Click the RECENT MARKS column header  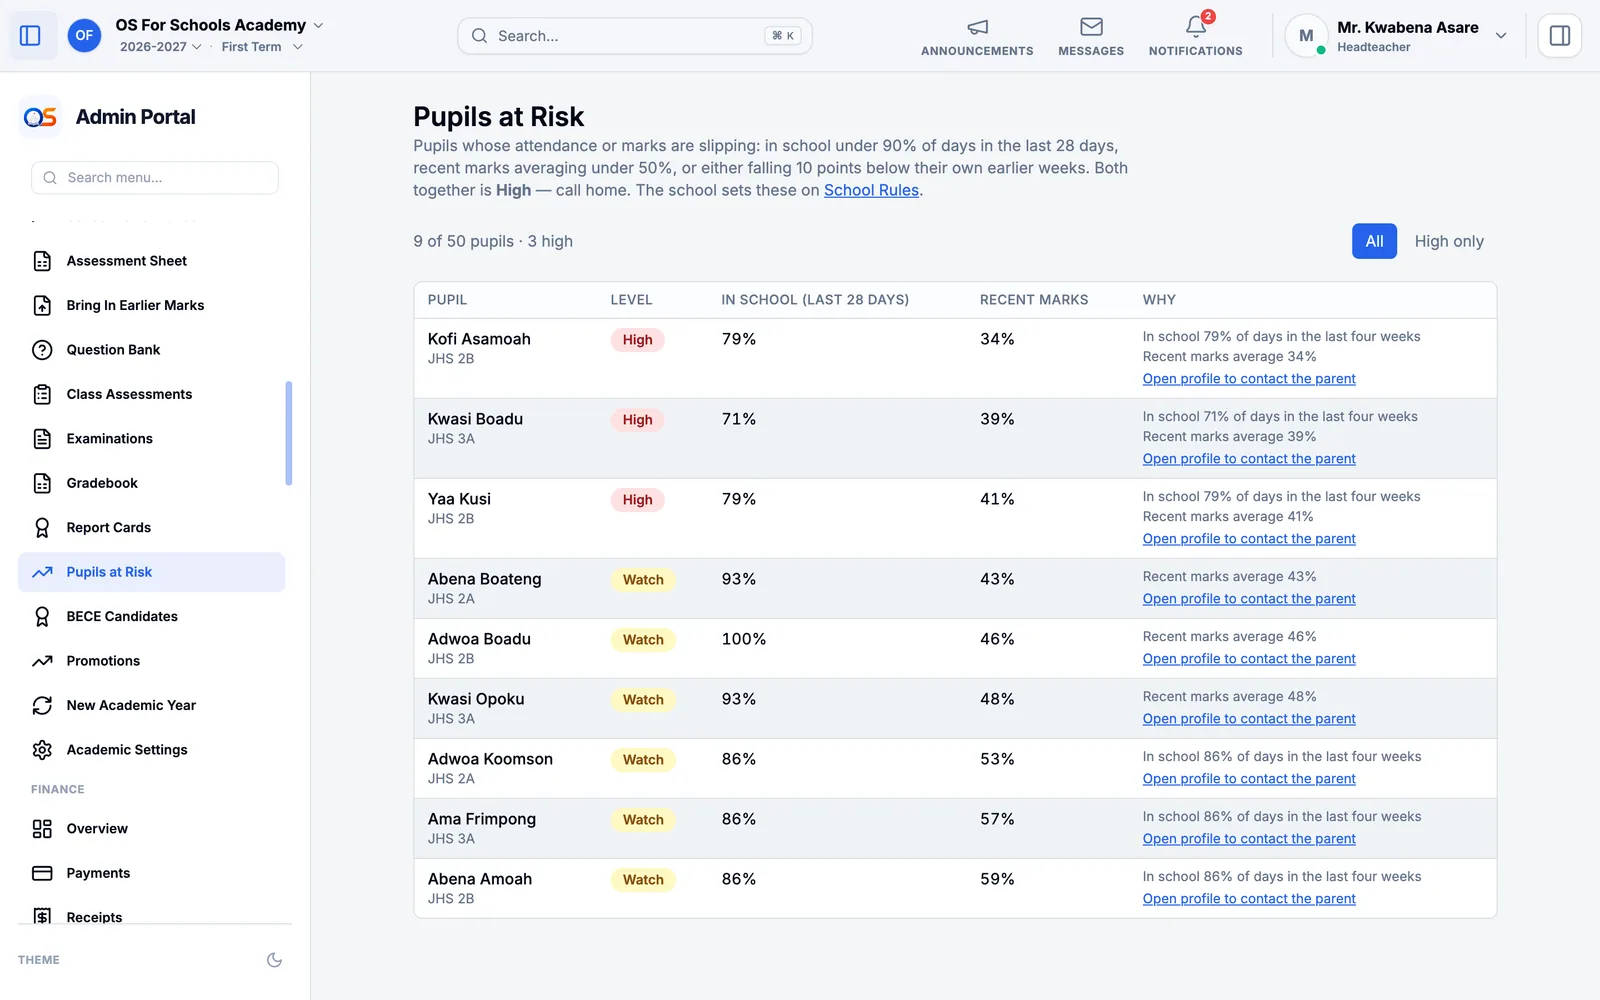click(1034, 300)
